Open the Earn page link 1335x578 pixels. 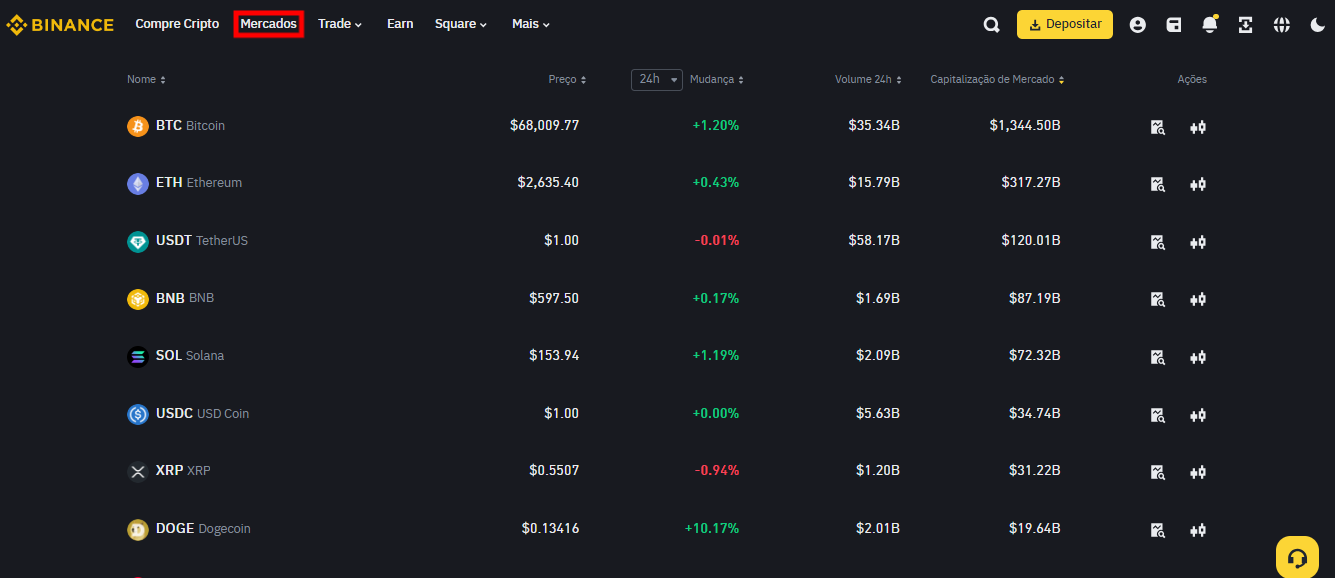pos(400,24)
